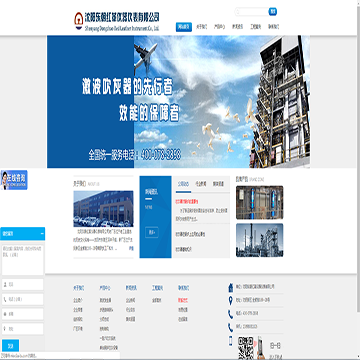This screenshot has height=360, width=360.
Task: Open the highlighted home page nav item
Action: click(x=184, y=27)
